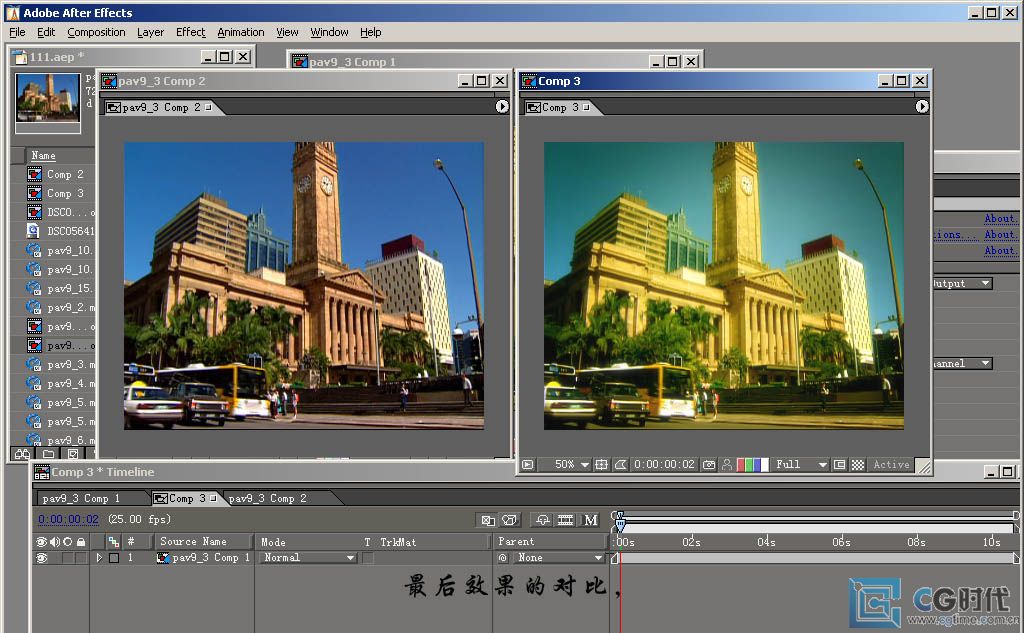The image size is (1024, 633).
Task: Open the partially hidden 'annel' dropdown
Action: point(963,363)
